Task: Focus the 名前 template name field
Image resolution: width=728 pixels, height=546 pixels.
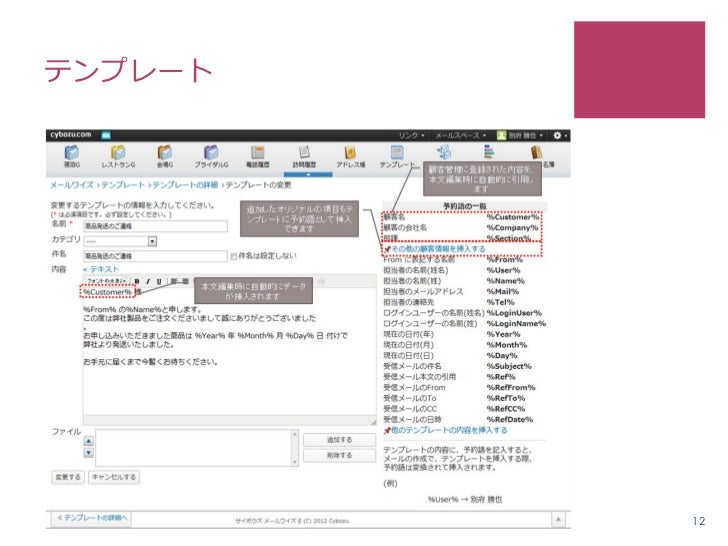Action: [x=156, y=226]
